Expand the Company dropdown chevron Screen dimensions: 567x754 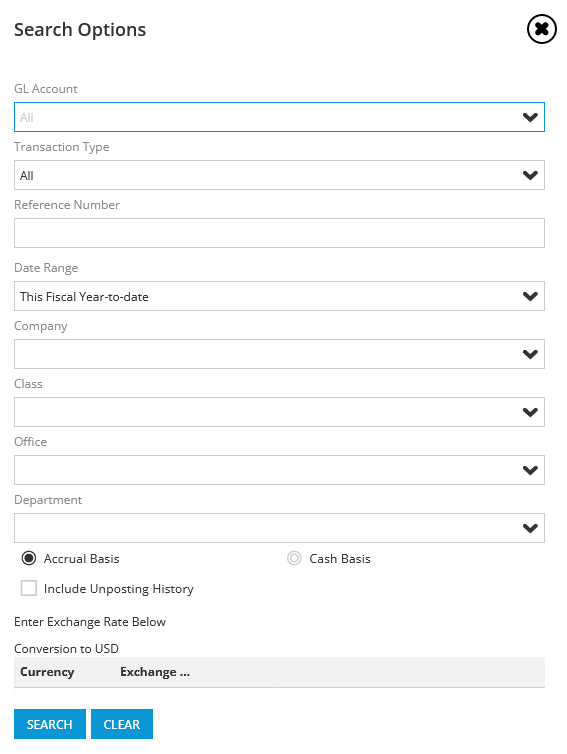[530, 354]
